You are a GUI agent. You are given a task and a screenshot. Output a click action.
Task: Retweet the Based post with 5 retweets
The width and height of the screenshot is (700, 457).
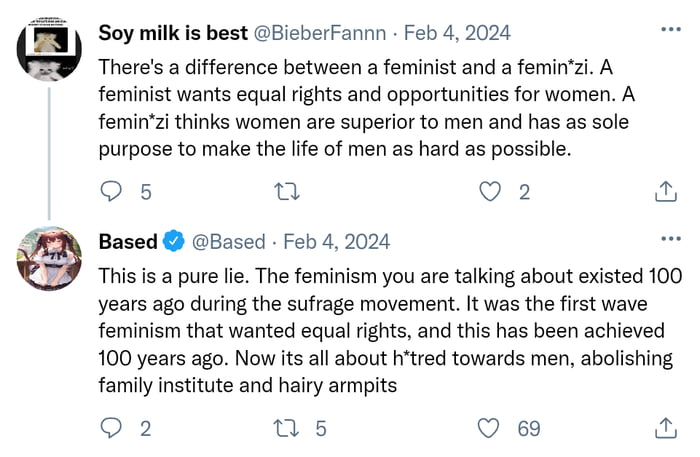pos(286,428)
